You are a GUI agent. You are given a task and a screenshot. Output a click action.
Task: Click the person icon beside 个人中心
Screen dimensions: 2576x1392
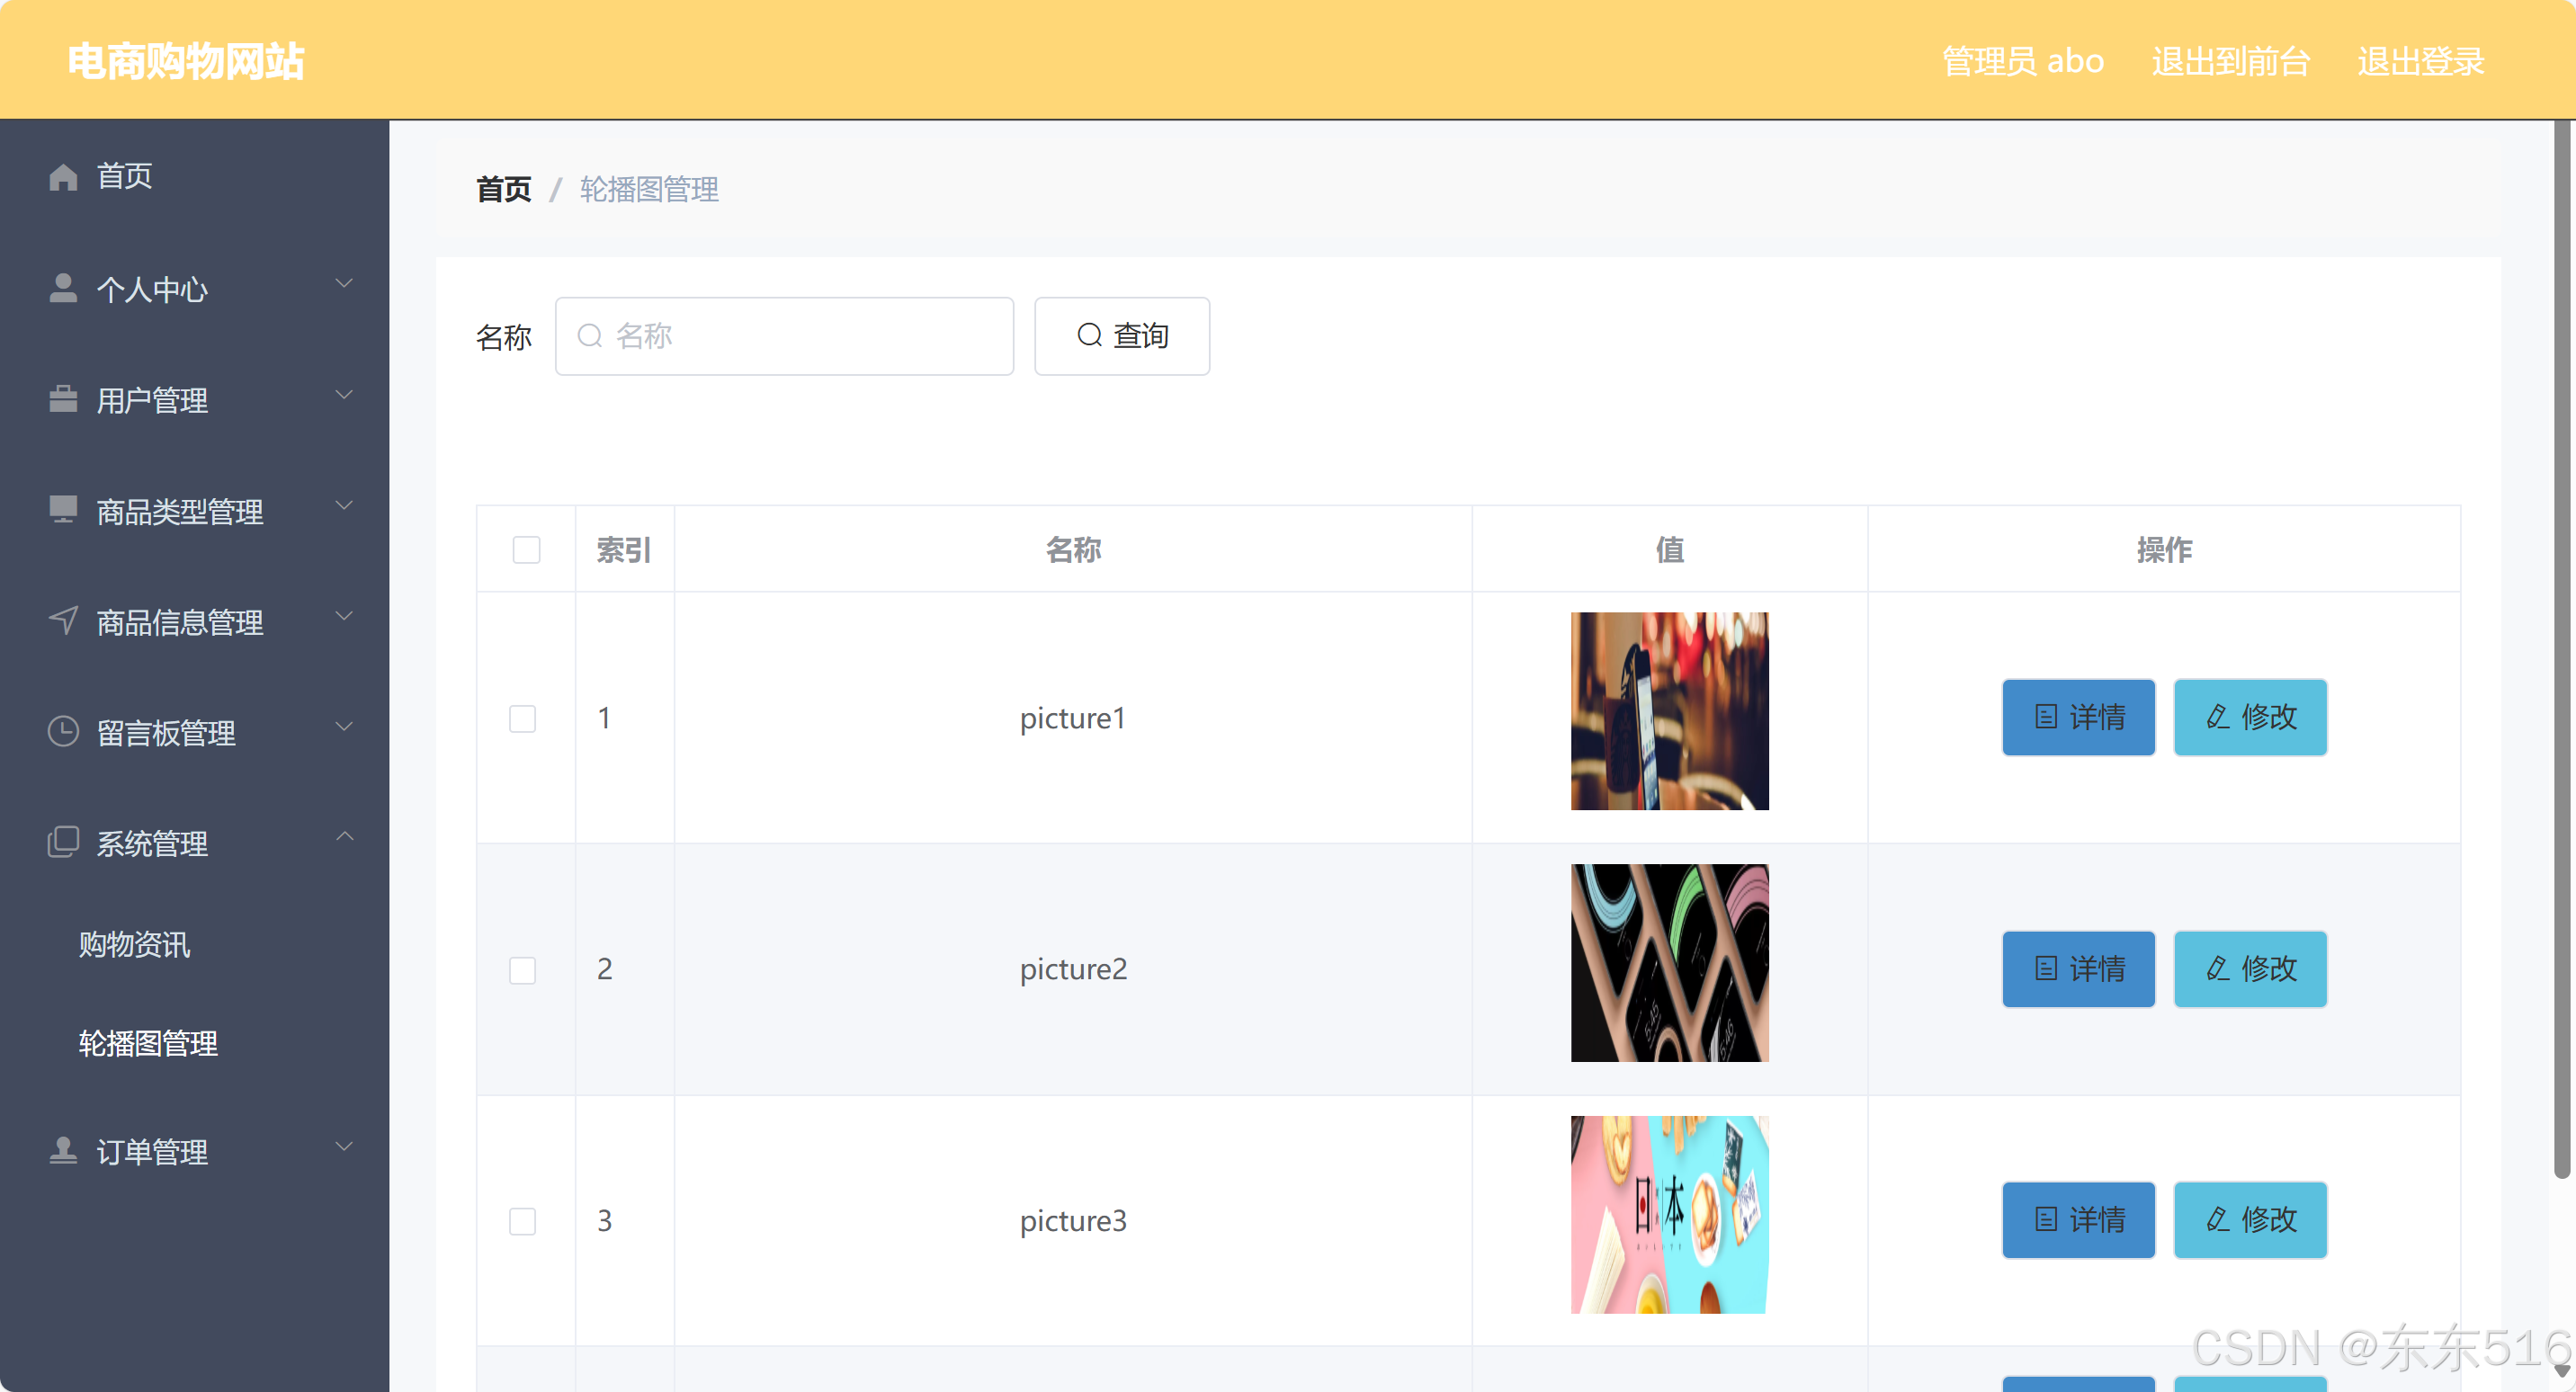63,288
